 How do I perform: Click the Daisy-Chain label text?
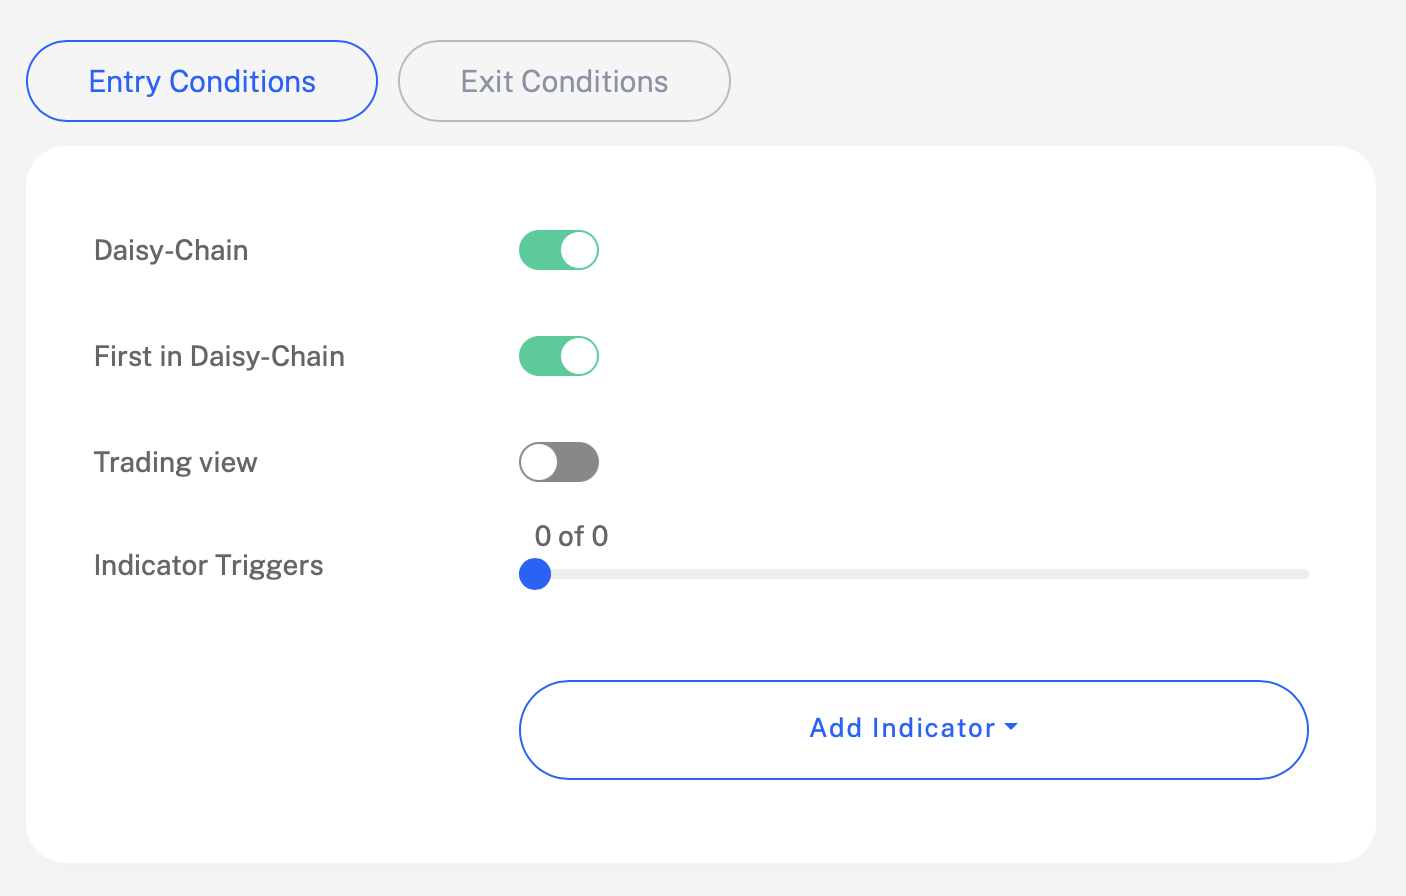click(x=171, y=250)
